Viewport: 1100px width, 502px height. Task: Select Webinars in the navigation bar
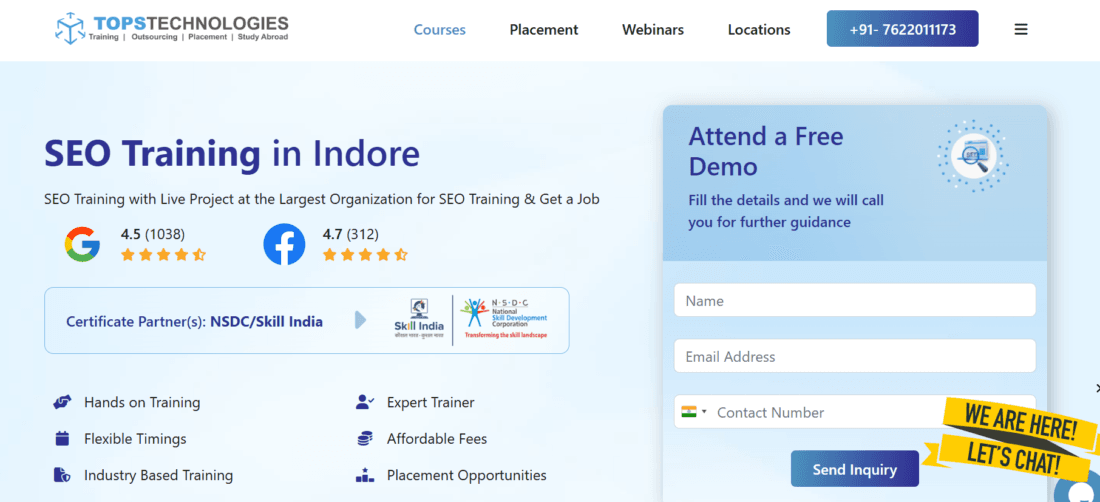tap(653, 29)
